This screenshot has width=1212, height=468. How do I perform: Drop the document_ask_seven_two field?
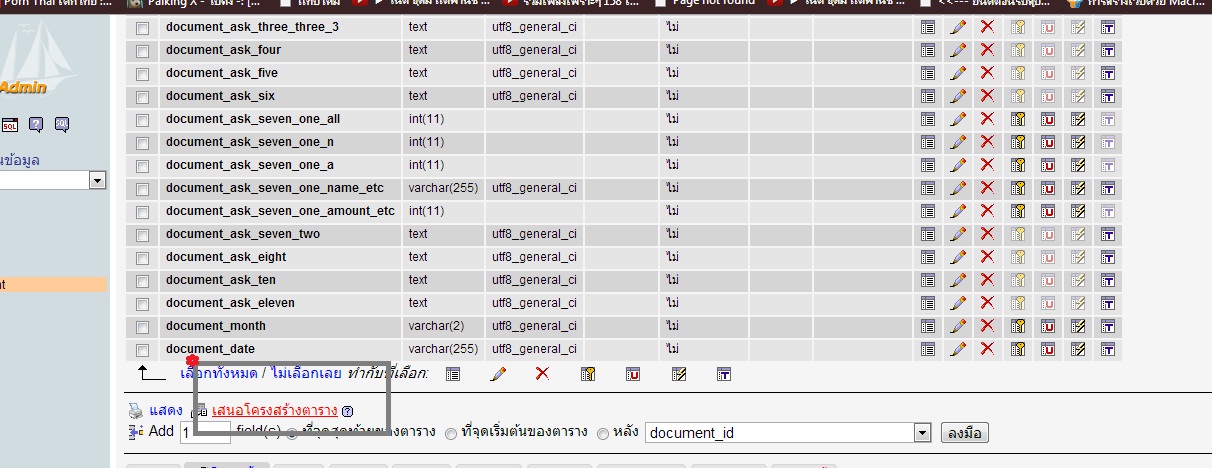coord(988,234)
